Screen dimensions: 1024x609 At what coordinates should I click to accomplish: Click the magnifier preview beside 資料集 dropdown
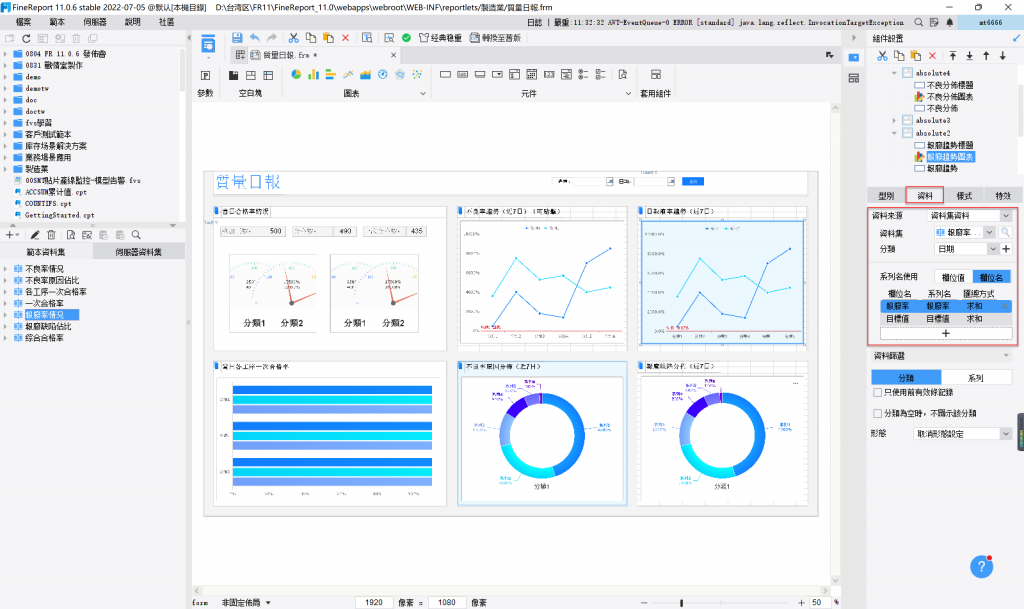(x=1005, y=232)
